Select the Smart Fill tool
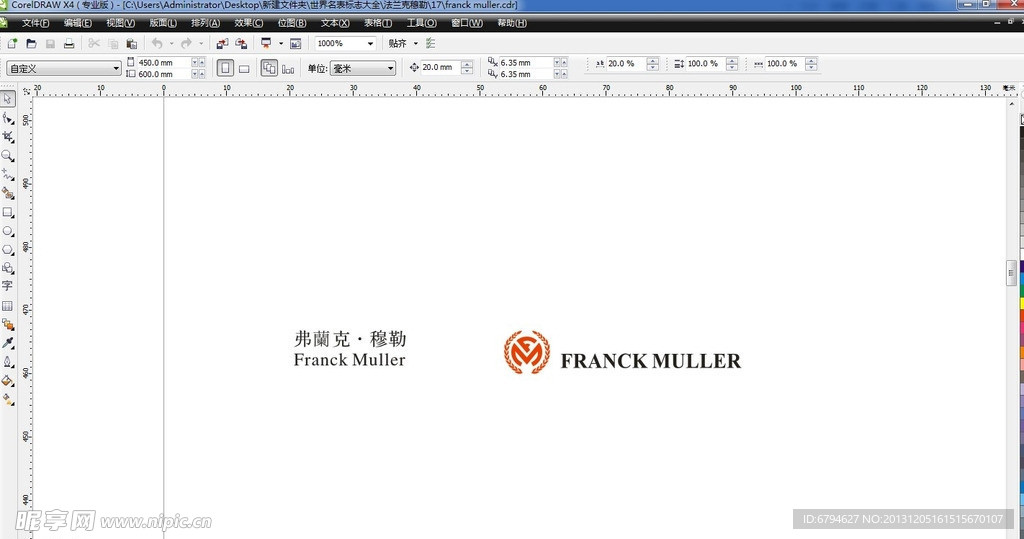The width and height of the screenshot is (1024, 539). 7,193
